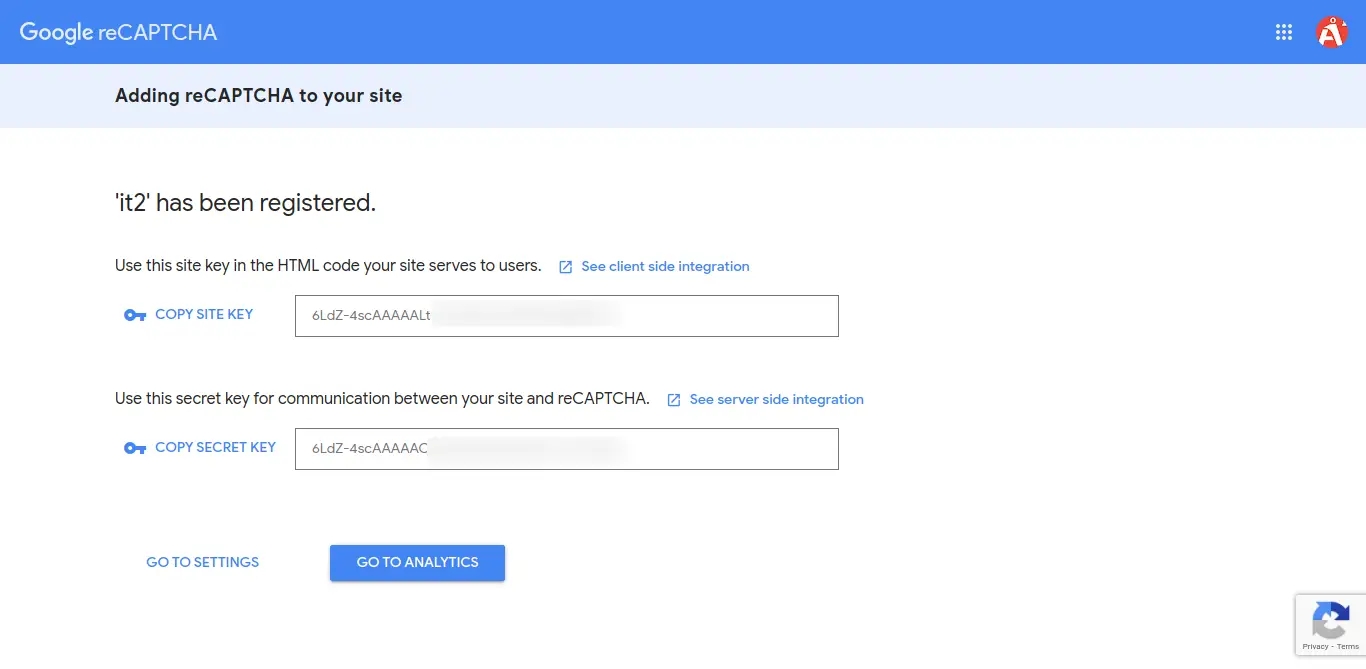Click the account profile avatar

1331,32
